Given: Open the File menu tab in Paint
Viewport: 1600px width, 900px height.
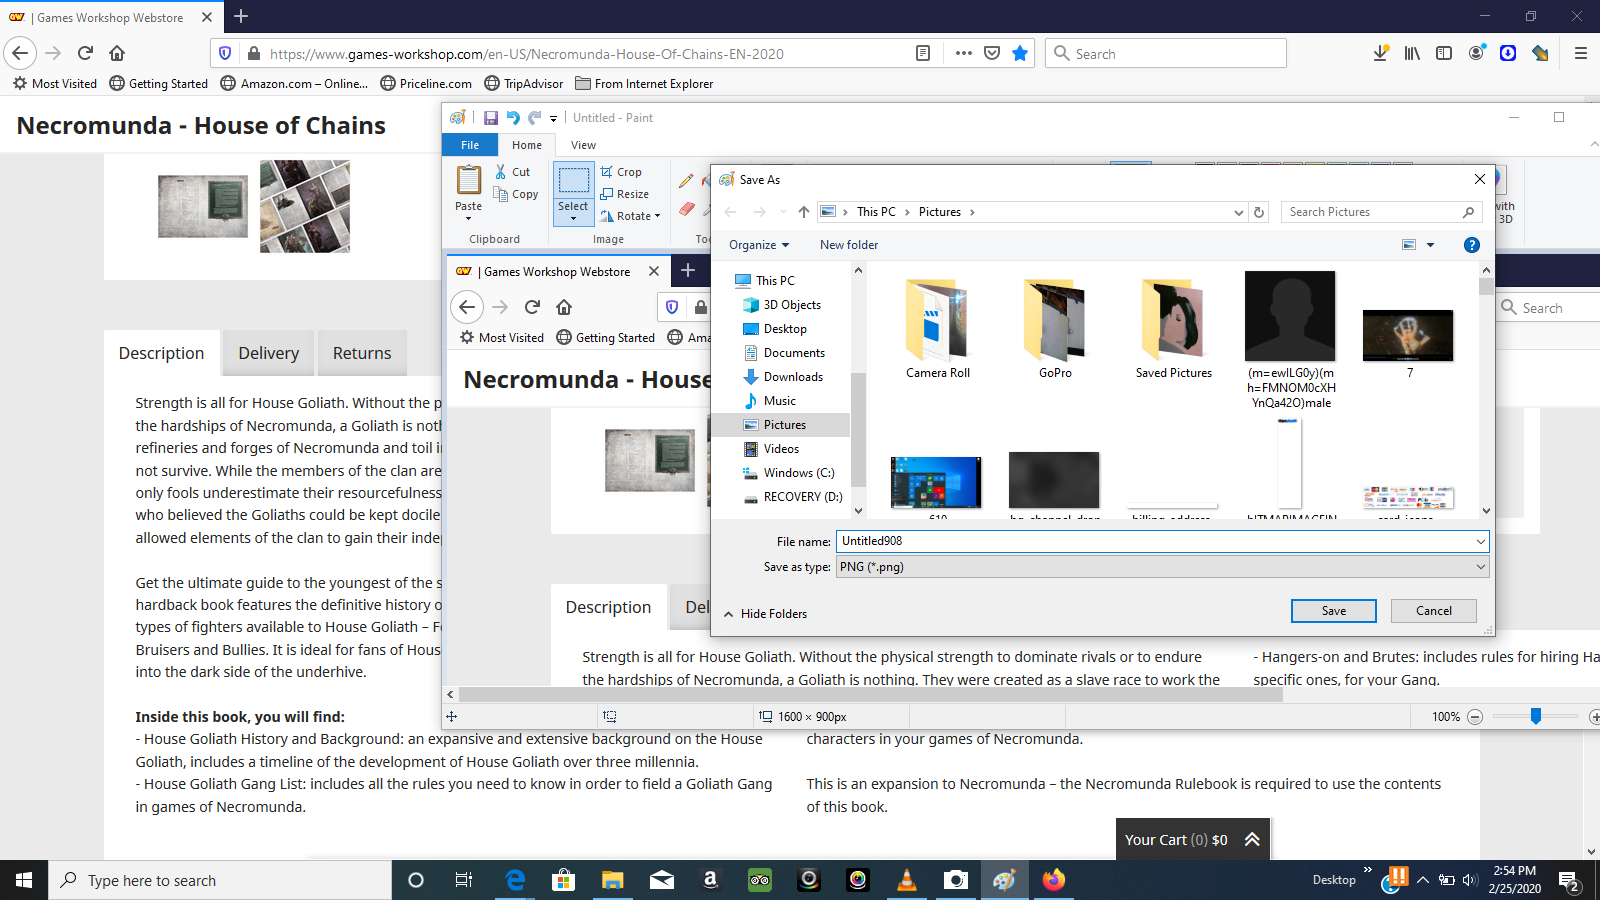Looking at the screenshot, I should coord(470,145).
